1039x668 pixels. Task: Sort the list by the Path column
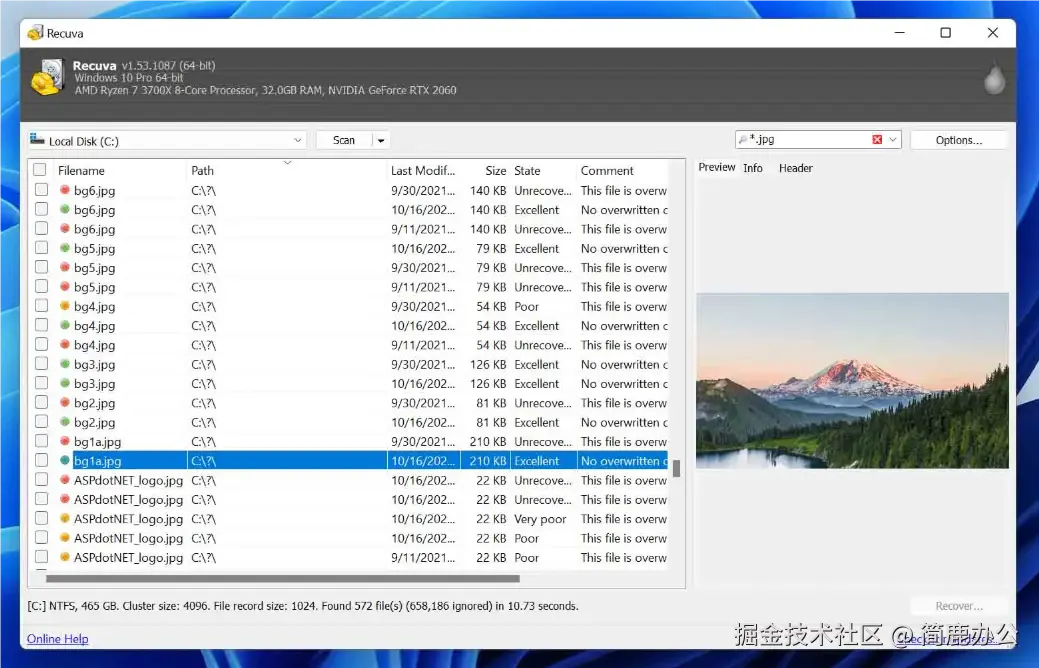[286, 170]
